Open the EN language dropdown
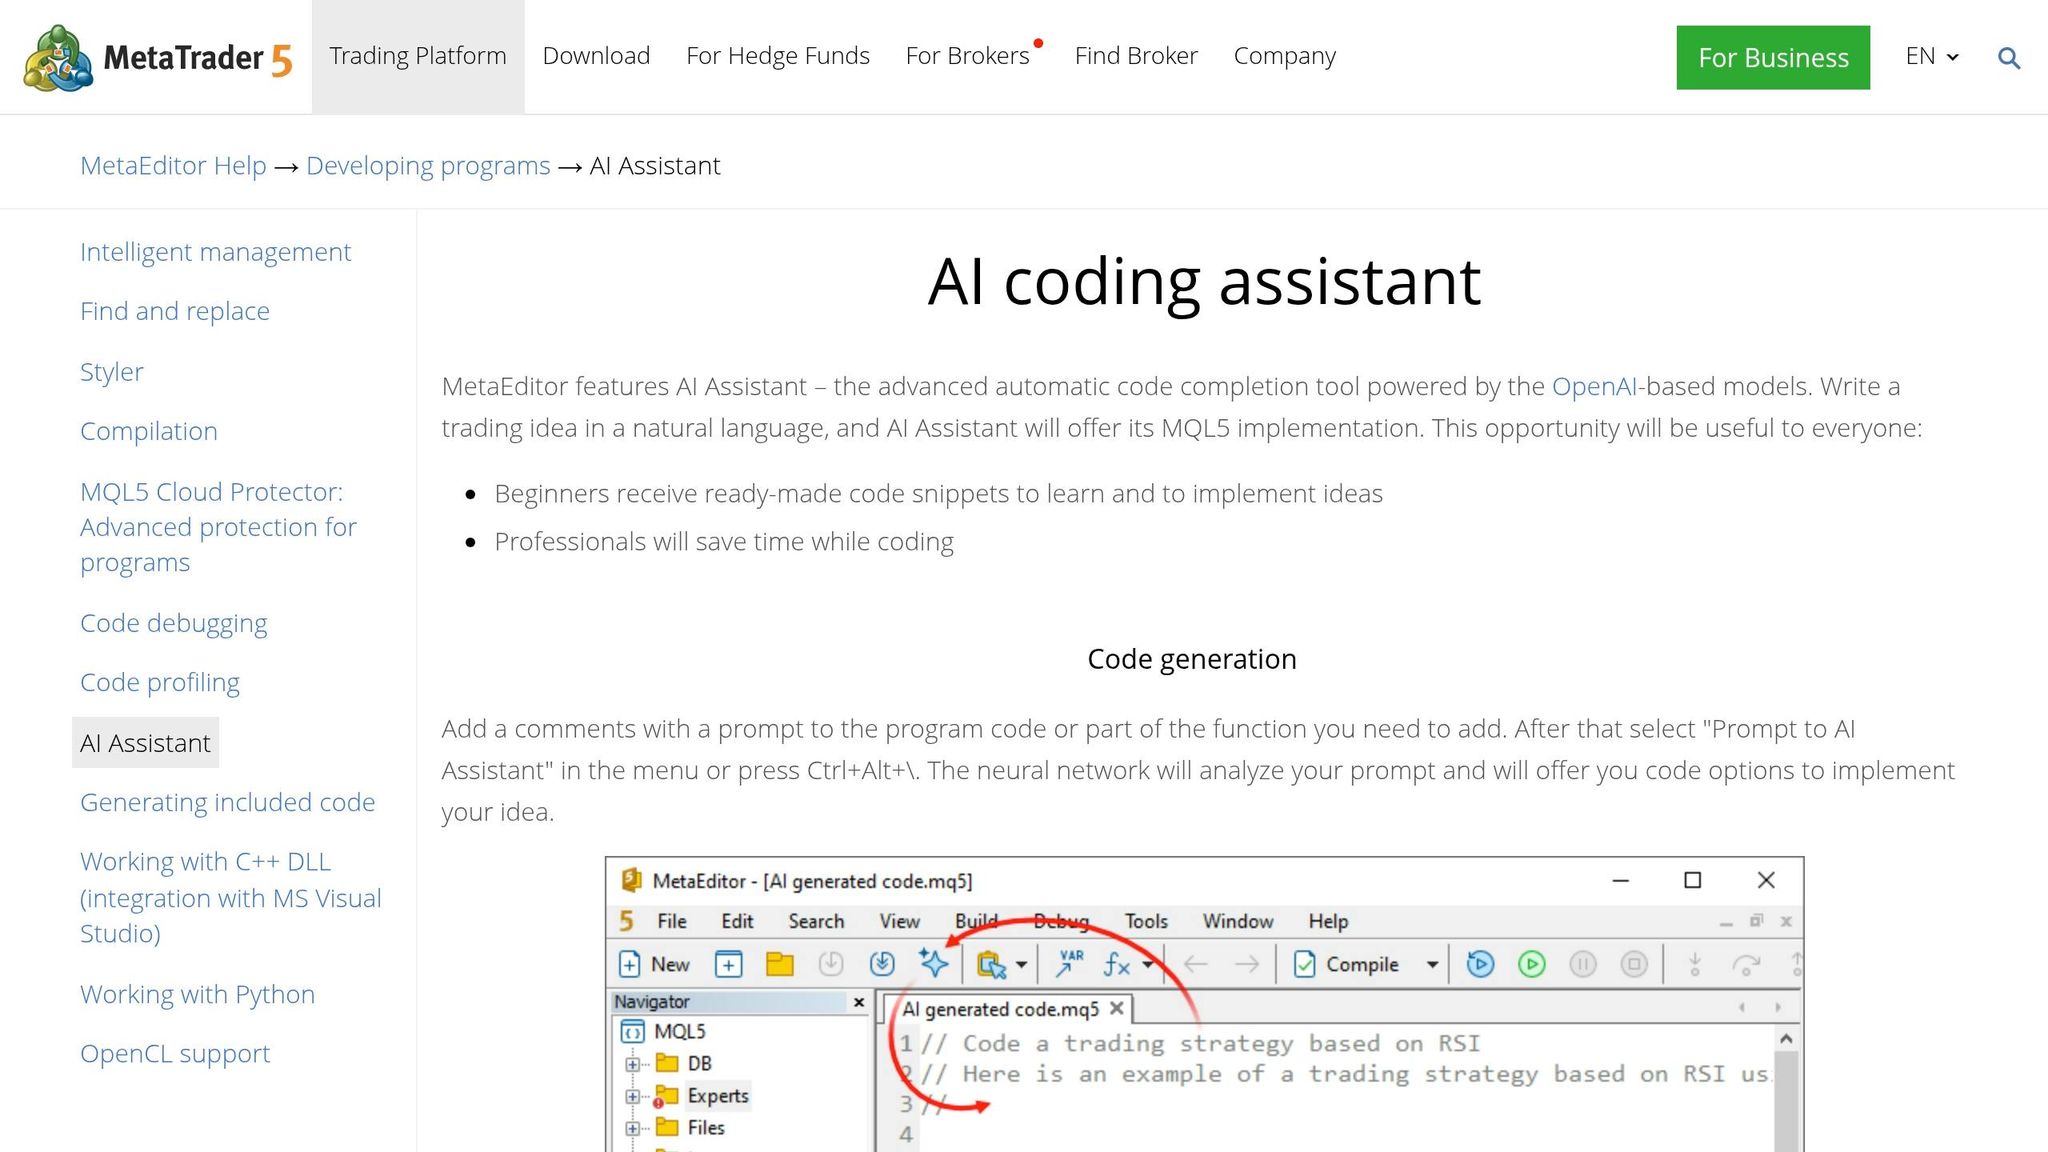 [1932, 56]
